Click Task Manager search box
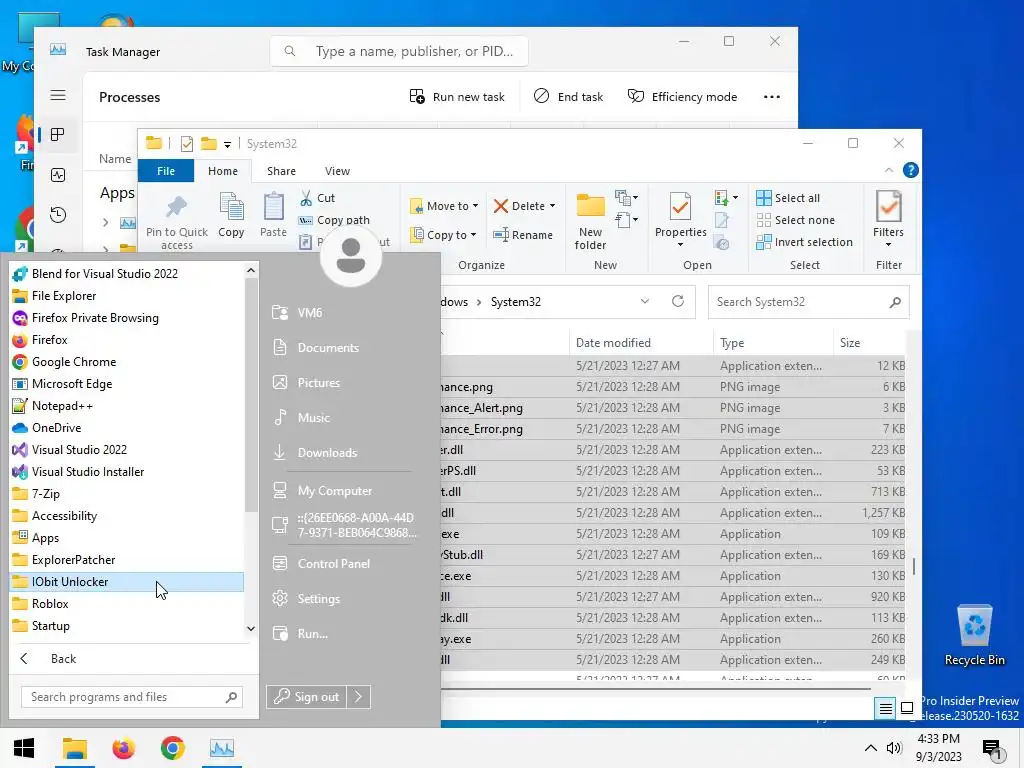This screenshot has width=1024, height=768. (399, 51)
